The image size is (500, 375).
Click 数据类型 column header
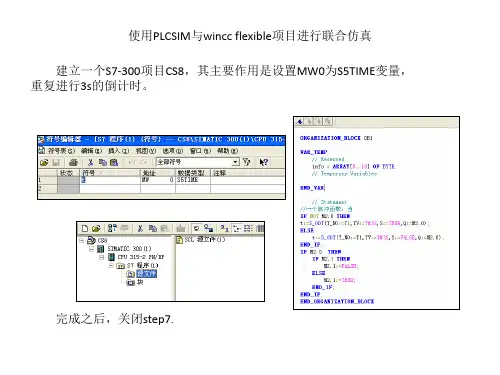[193, 173]
